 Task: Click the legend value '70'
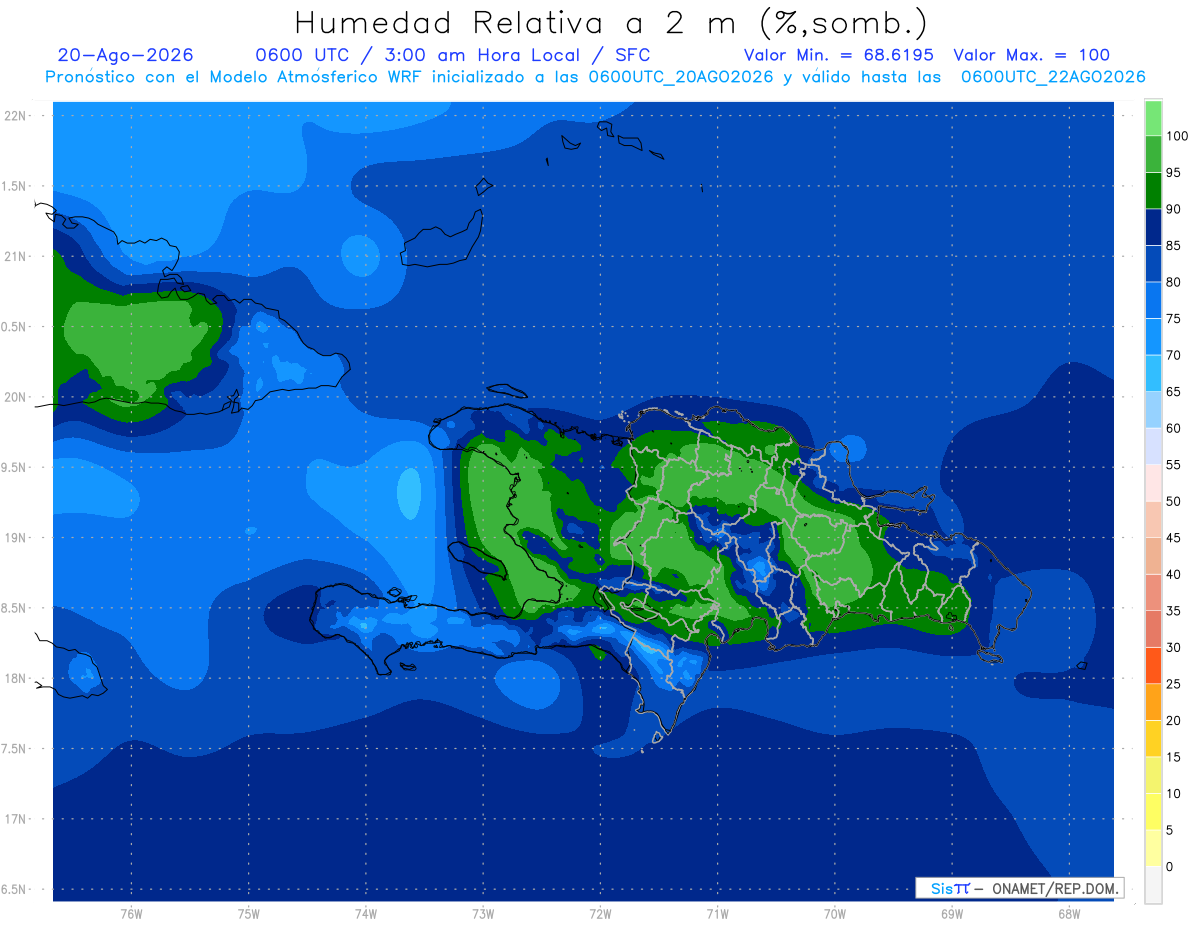click(x=1173, y=355)
